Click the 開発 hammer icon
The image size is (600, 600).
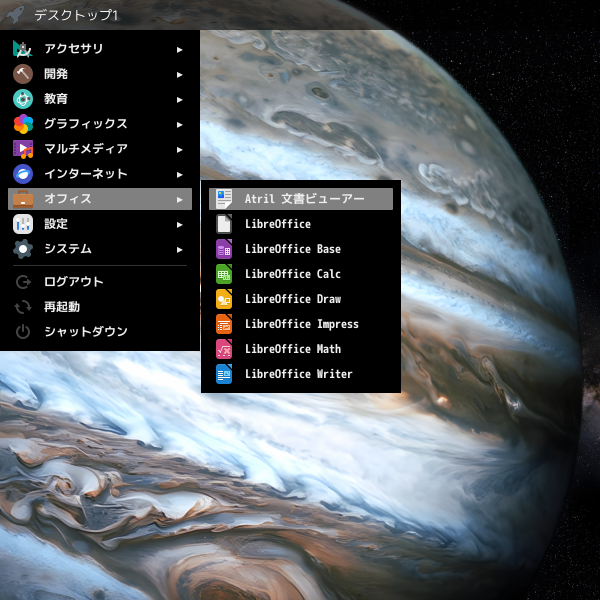(23, 74)
